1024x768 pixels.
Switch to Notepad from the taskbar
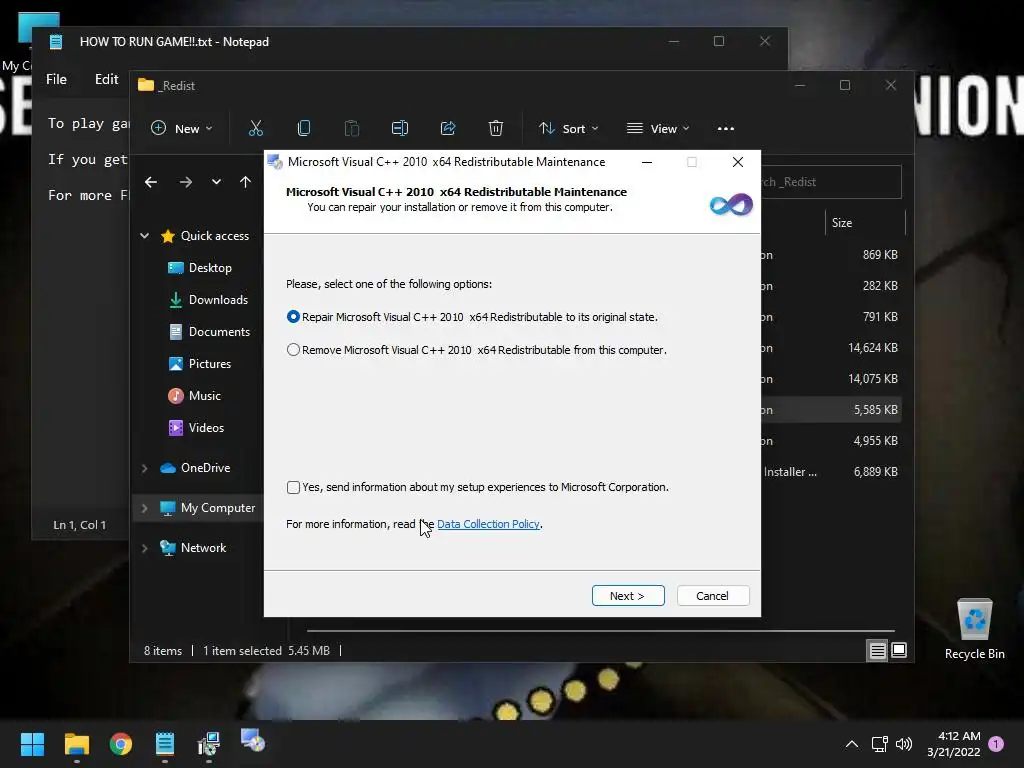pos(165,744)
